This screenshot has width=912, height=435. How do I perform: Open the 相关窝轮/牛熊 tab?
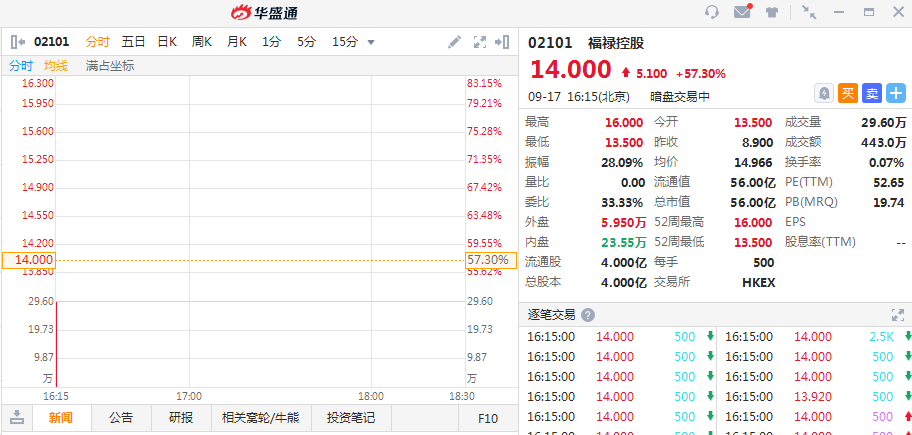click(x=261, y=418)
